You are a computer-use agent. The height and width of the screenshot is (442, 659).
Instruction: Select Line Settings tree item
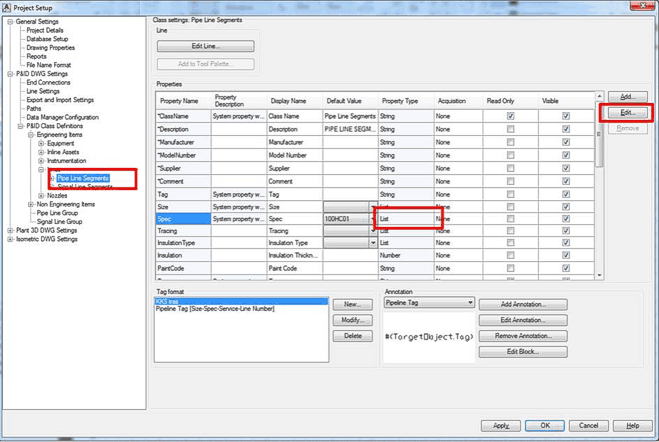[43, 91]
